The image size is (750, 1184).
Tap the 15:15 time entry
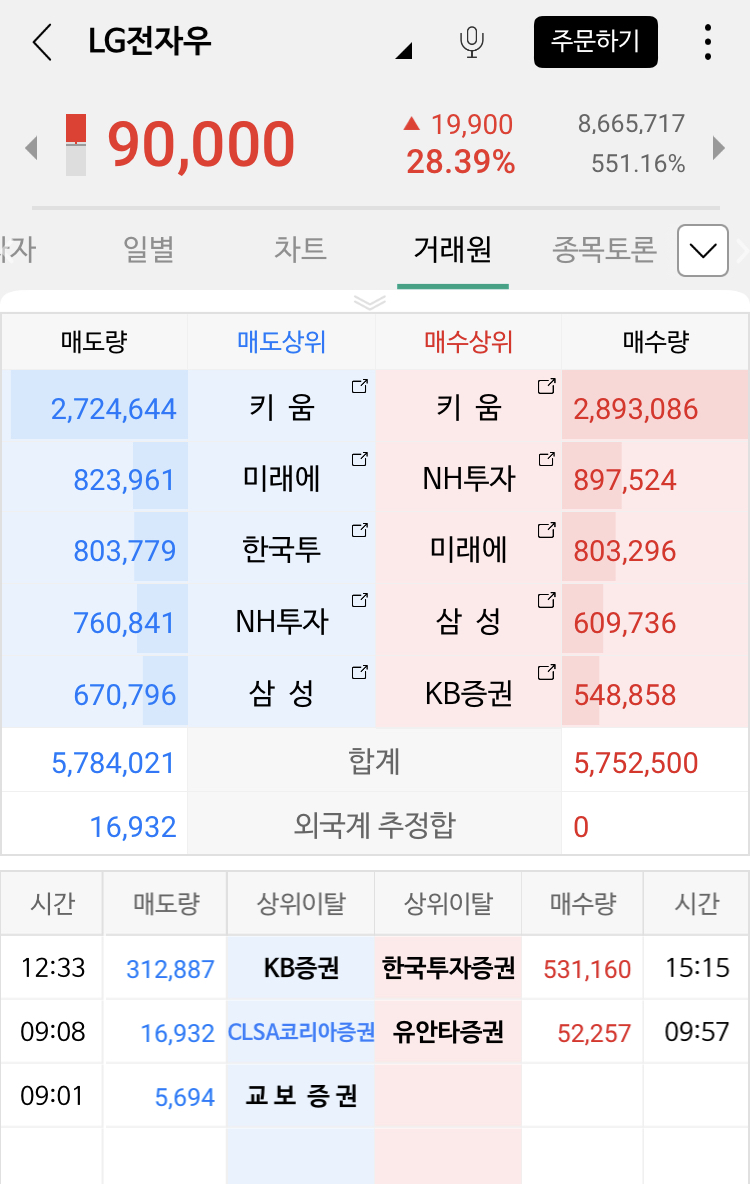click(697, 968)
